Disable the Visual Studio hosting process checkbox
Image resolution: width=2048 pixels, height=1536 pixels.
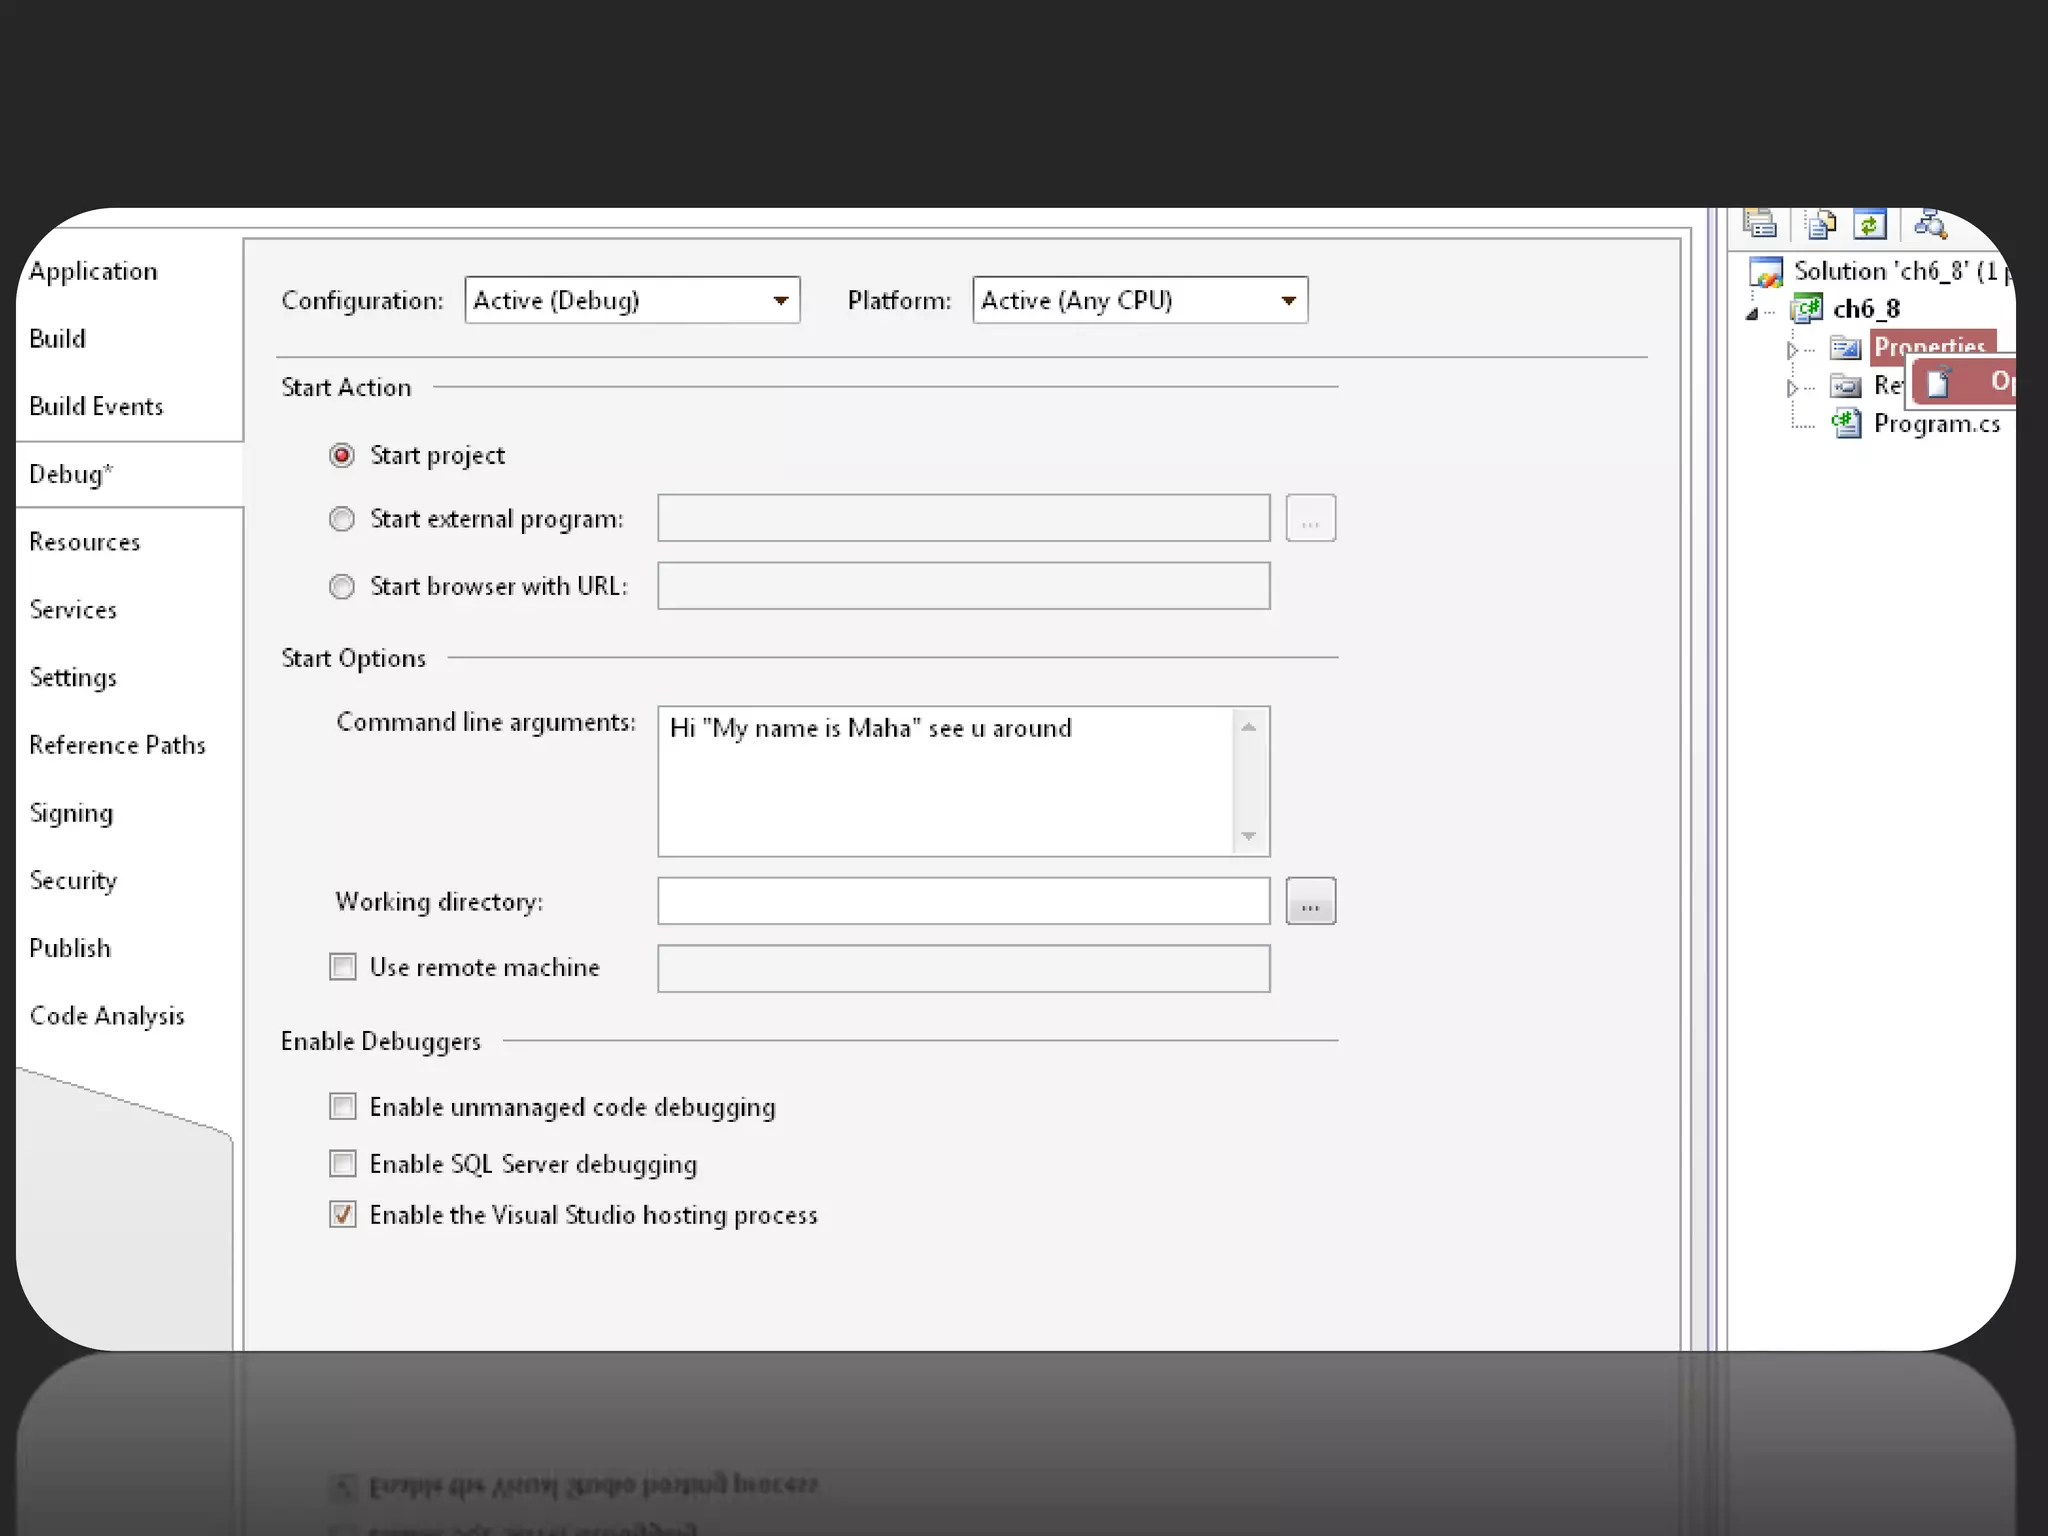[x=343, y=1215]
